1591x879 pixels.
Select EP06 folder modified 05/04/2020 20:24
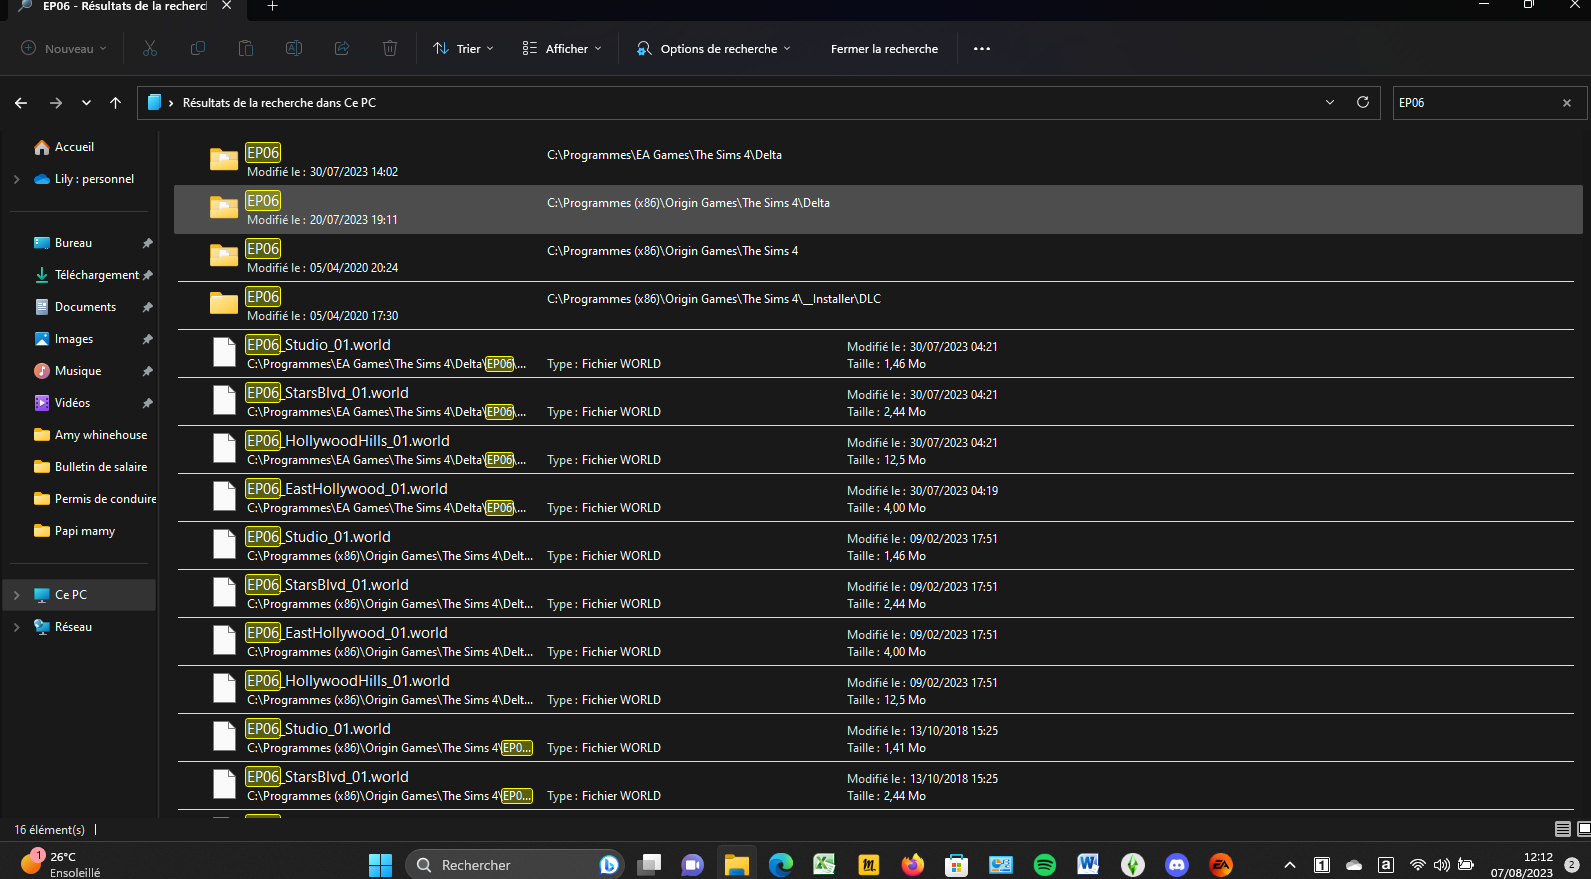click(x=878, y=257)
